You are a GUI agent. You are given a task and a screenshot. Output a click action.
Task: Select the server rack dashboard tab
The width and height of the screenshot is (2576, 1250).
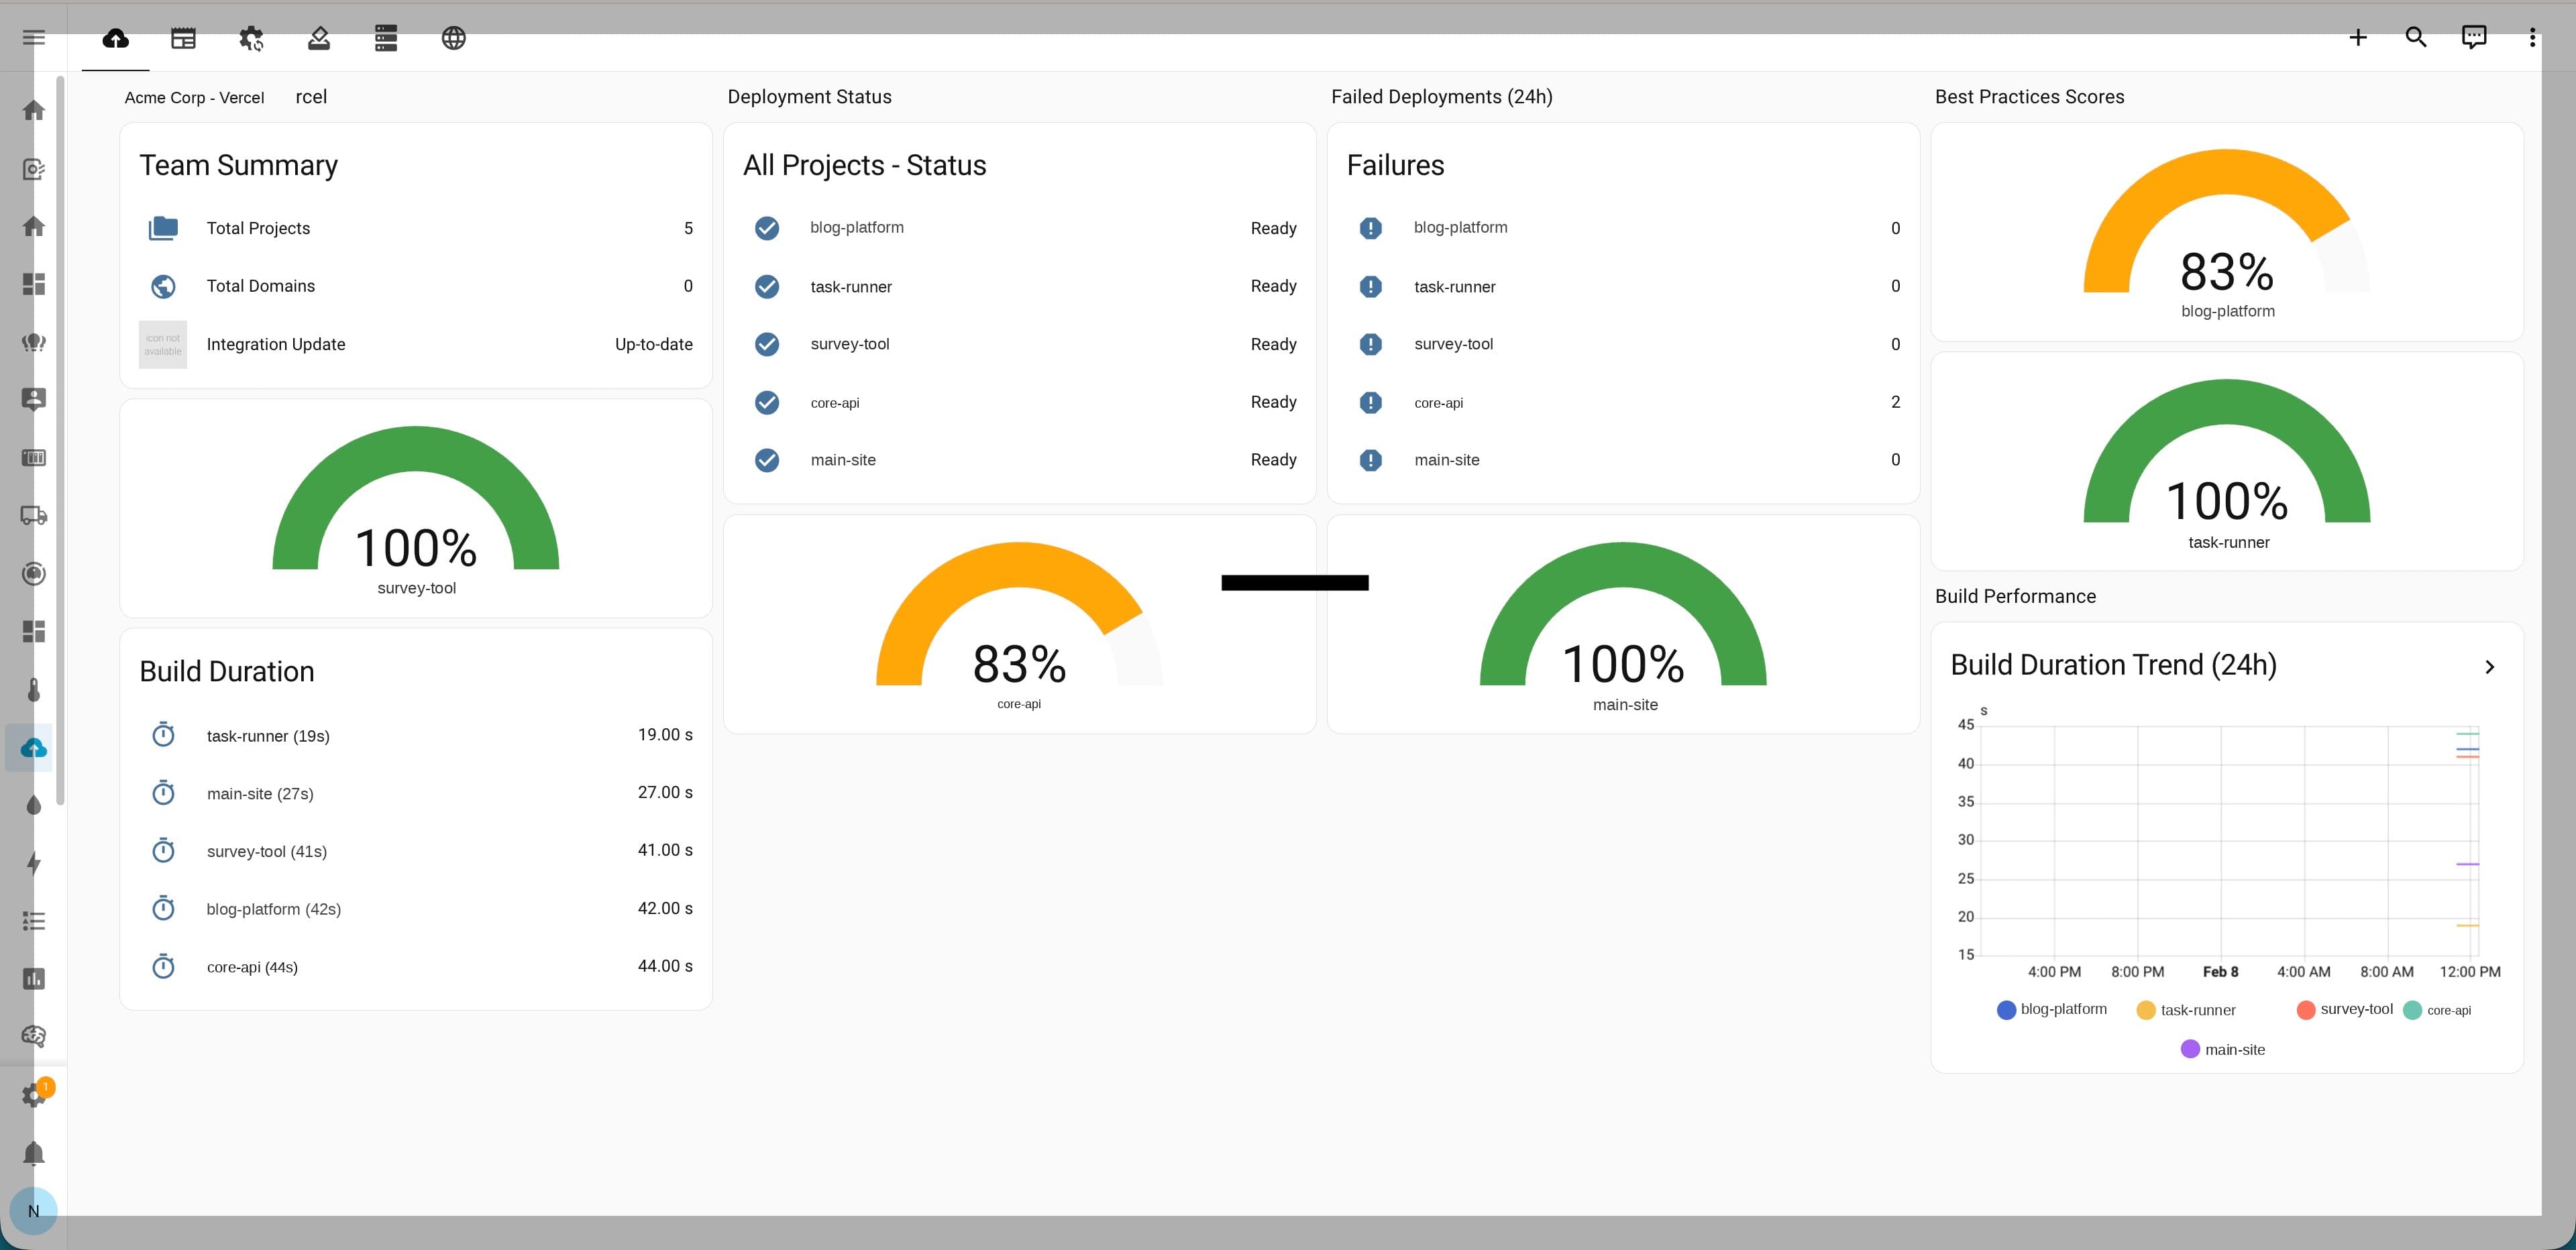(385, 38)
